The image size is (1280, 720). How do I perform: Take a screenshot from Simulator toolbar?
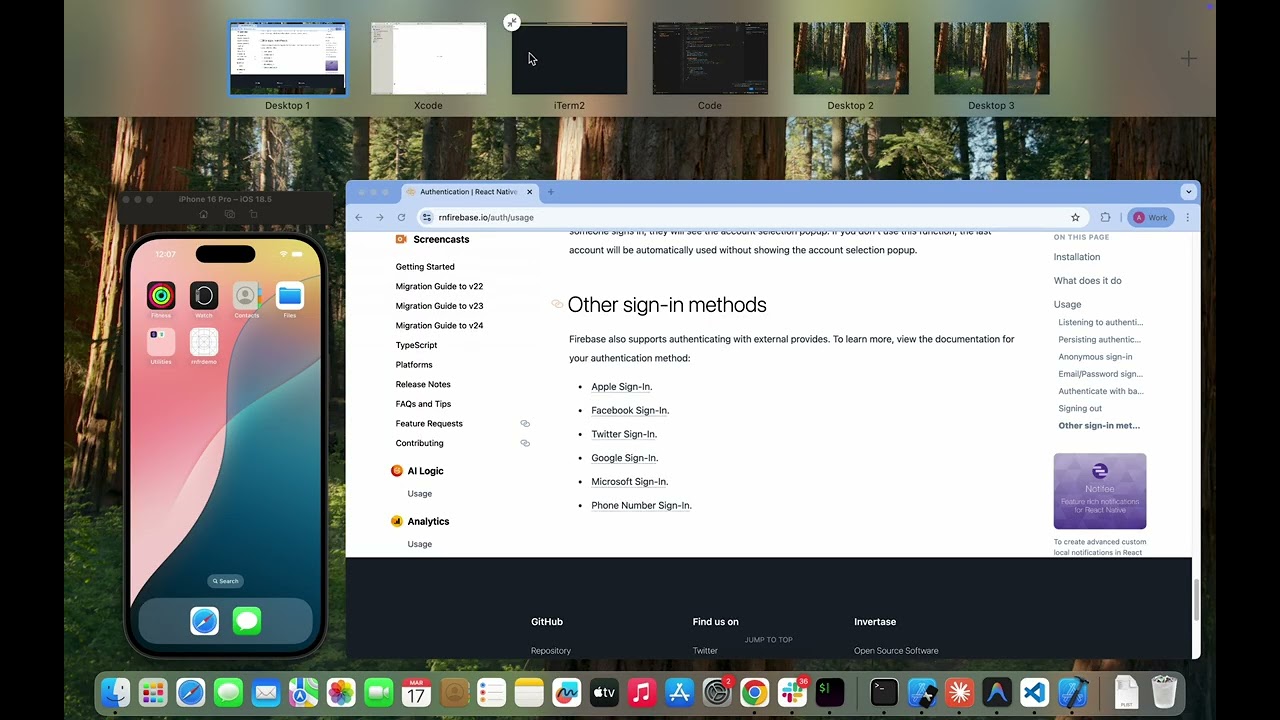[229, 214]
